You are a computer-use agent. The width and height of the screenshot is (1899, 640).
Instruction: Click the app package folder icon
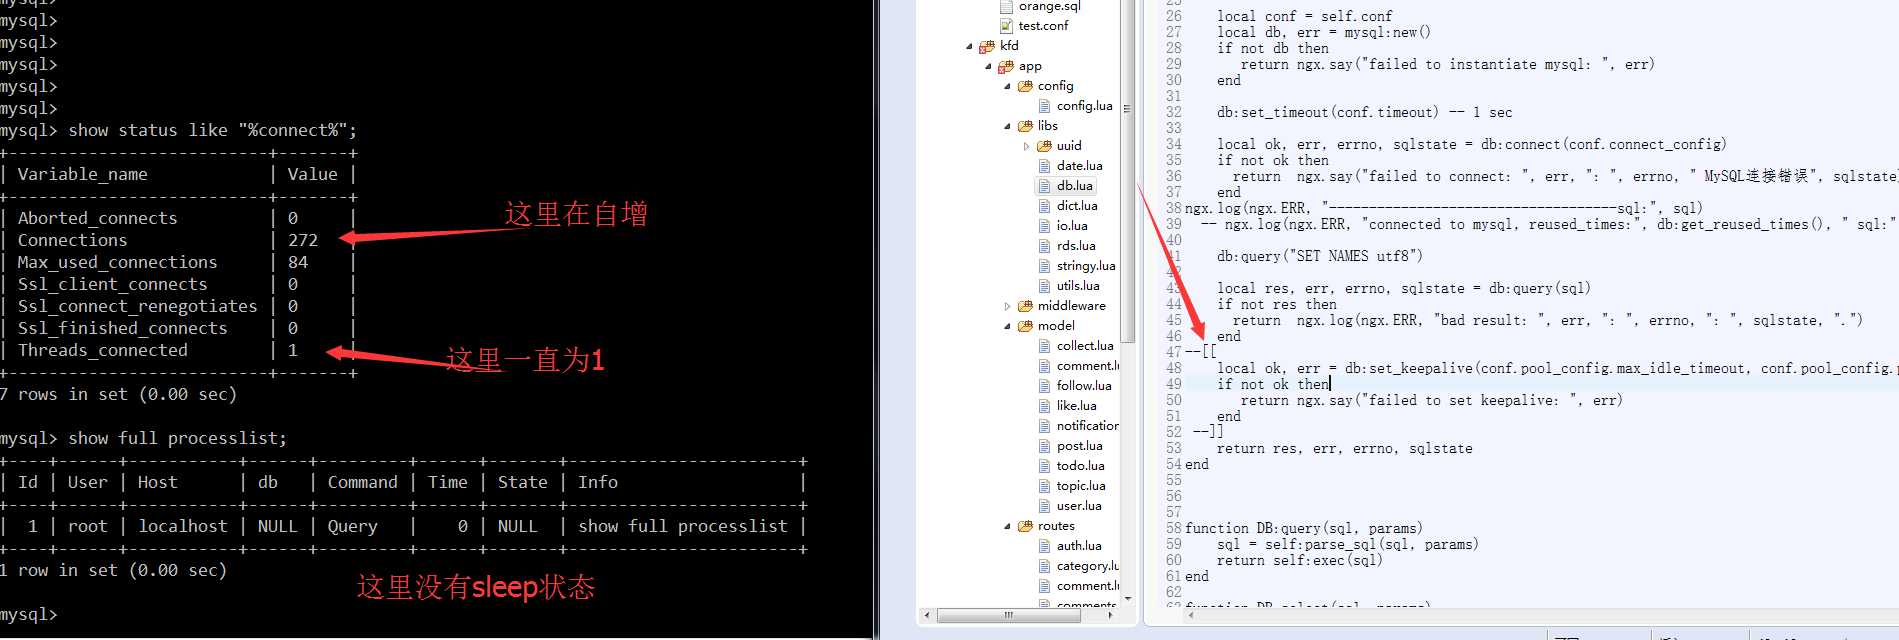click(x=1006, y=66)
